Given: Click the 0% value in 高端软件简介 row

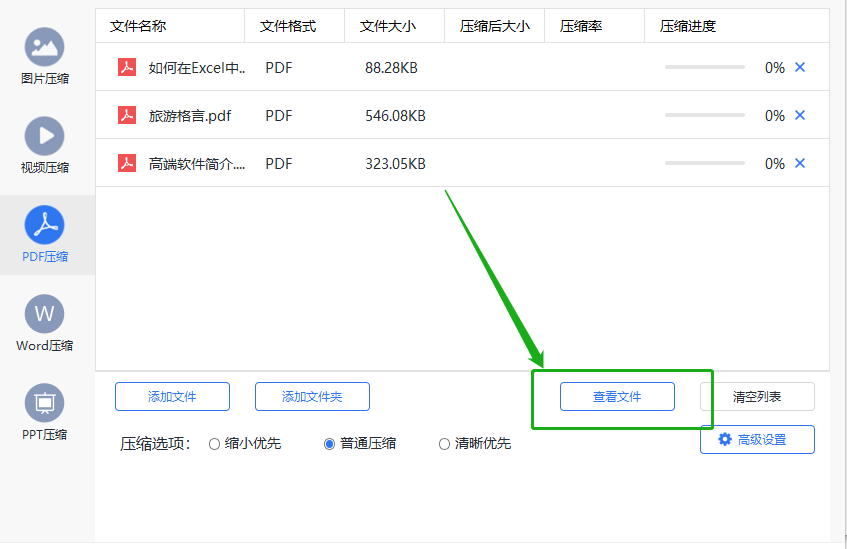Looking at the screenshot, I should point(775,164).
